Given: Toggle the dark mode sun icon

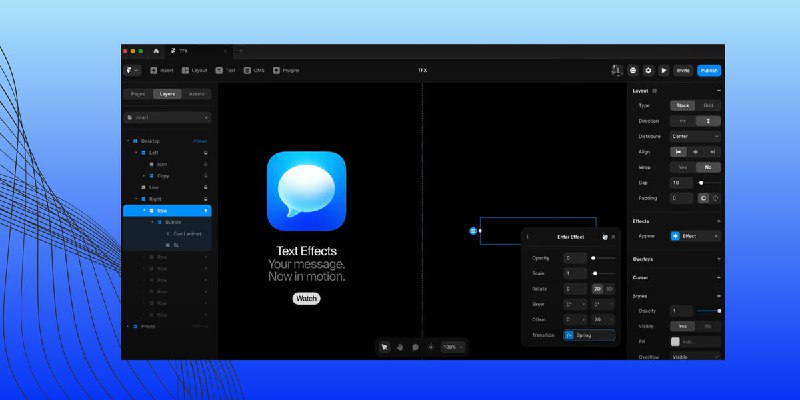Looking at the screenshot, I should tap(431, 347).
